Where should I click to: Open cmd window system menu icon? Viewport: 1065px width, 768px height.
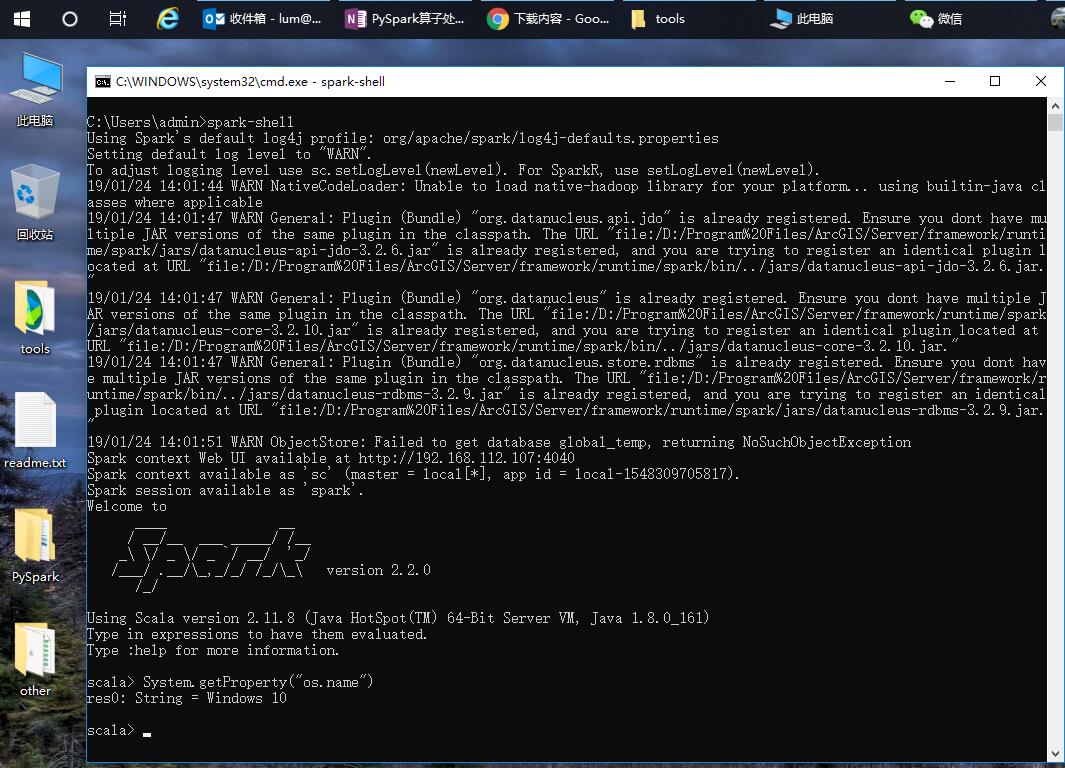point(103,81)
